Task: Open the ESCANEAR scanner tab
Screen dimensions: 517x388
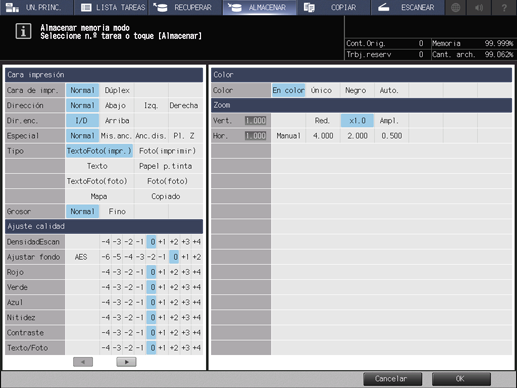Action: coord(407,7)
